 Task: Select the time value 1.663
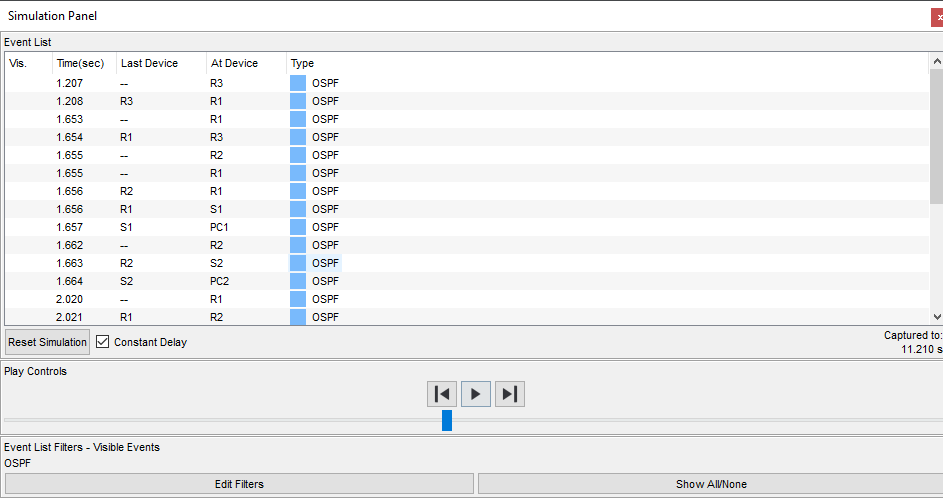[x=70, y=263]
